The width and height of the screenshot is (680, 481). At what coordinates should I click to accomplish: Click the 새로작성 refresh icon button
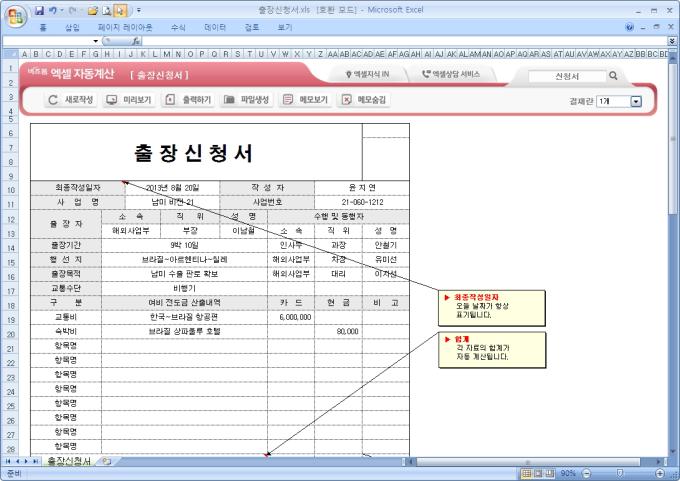(71, 100)
